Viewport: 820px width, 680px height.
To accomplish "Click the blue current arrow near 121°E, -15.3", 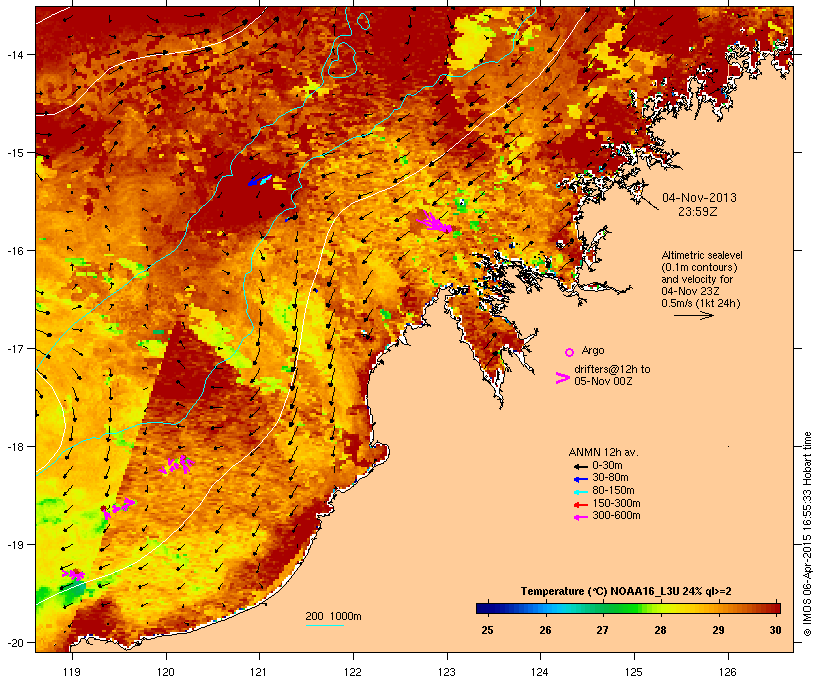I will (259, 180).
